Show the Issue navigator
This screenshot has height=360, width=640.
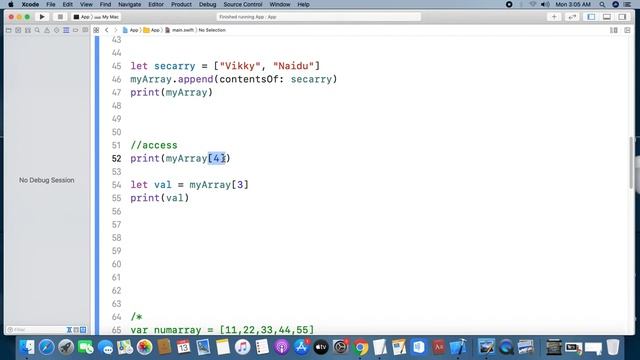[47, 30]
